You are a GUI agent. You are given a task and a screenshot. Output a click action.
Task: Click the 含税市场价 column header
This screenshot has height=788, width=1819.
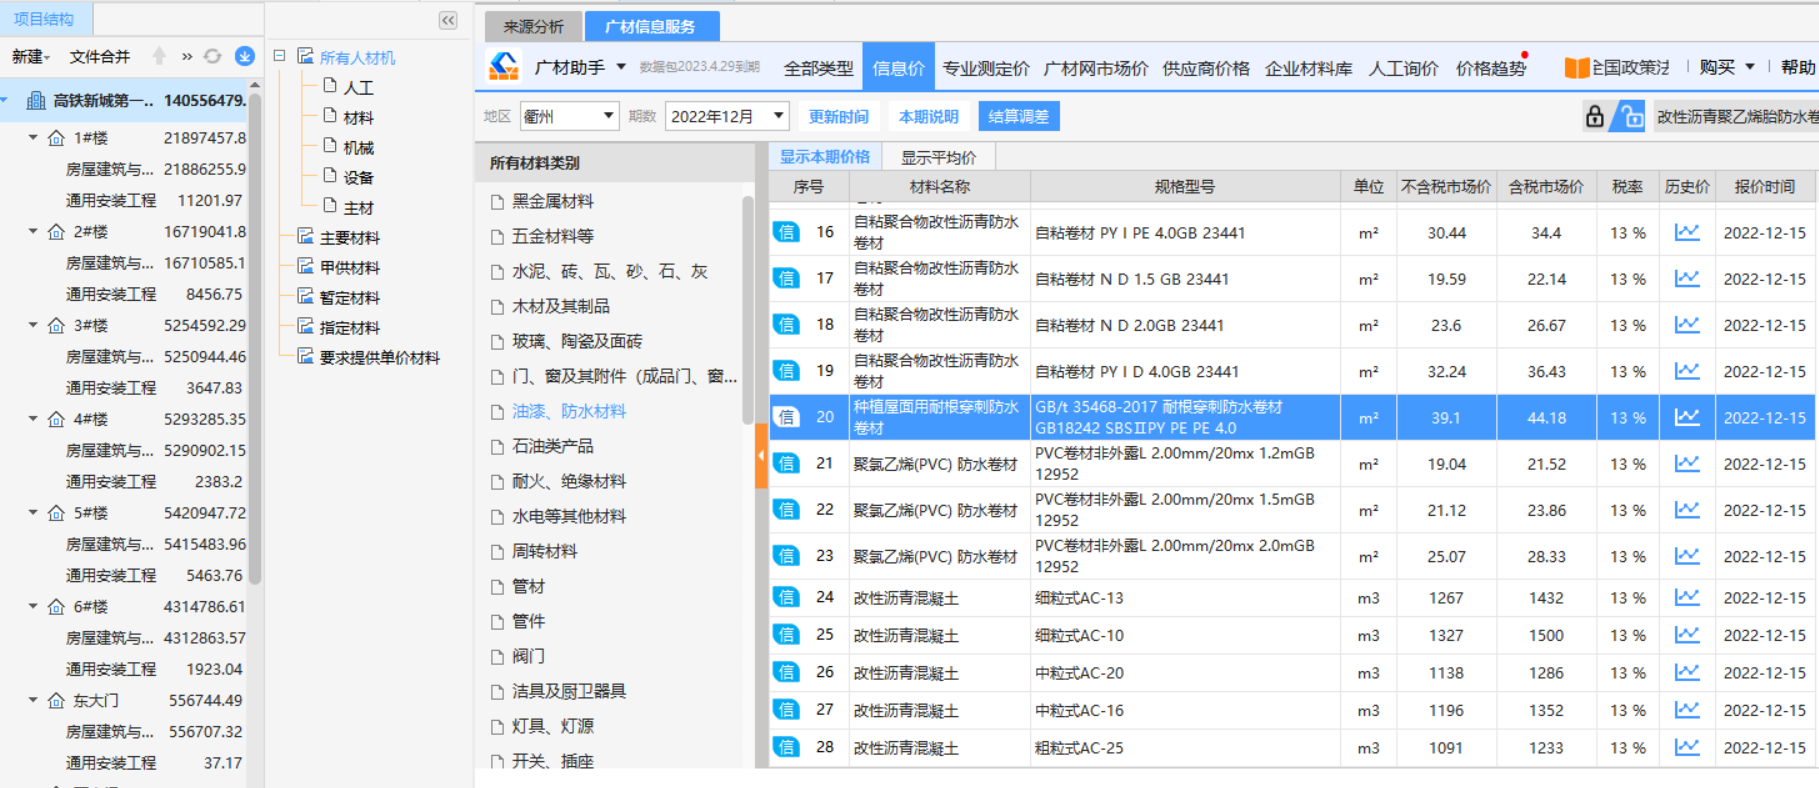click(1546, 186)
